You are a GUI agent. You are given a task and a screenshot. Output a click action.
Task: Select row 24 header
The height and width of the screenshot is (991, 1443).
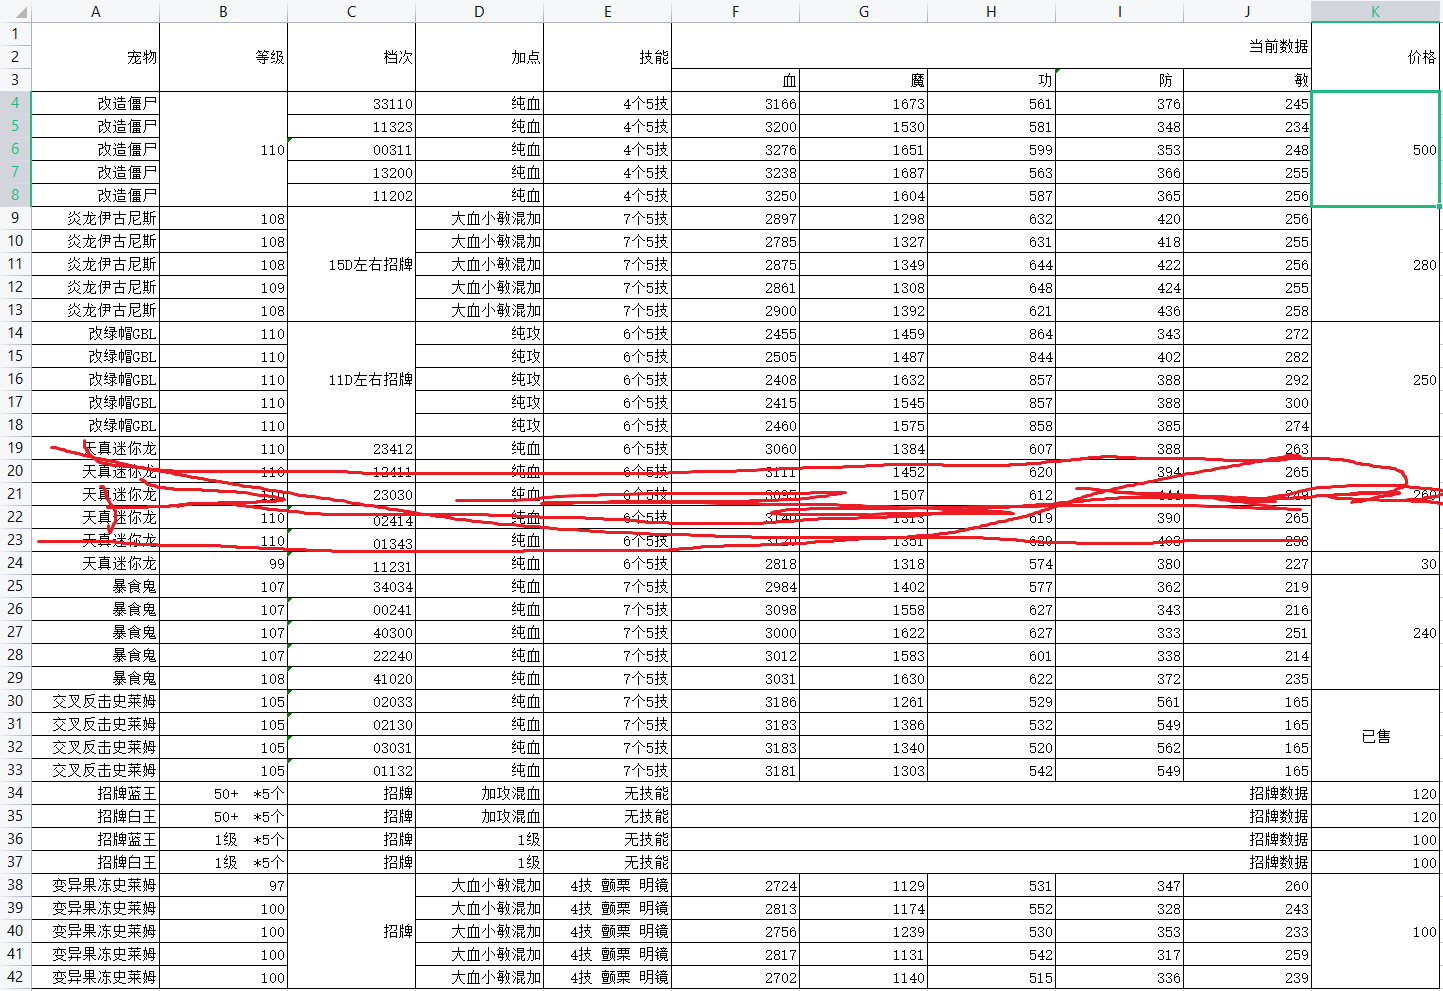tap(15, 563)
